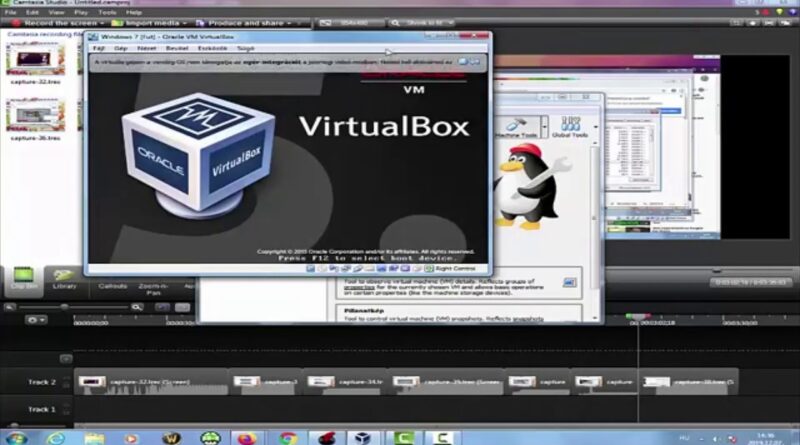Viewport: 800px width, 445px height.
Task: Toggle the lower visibility icon on Track 1
Action: (66, 412)
